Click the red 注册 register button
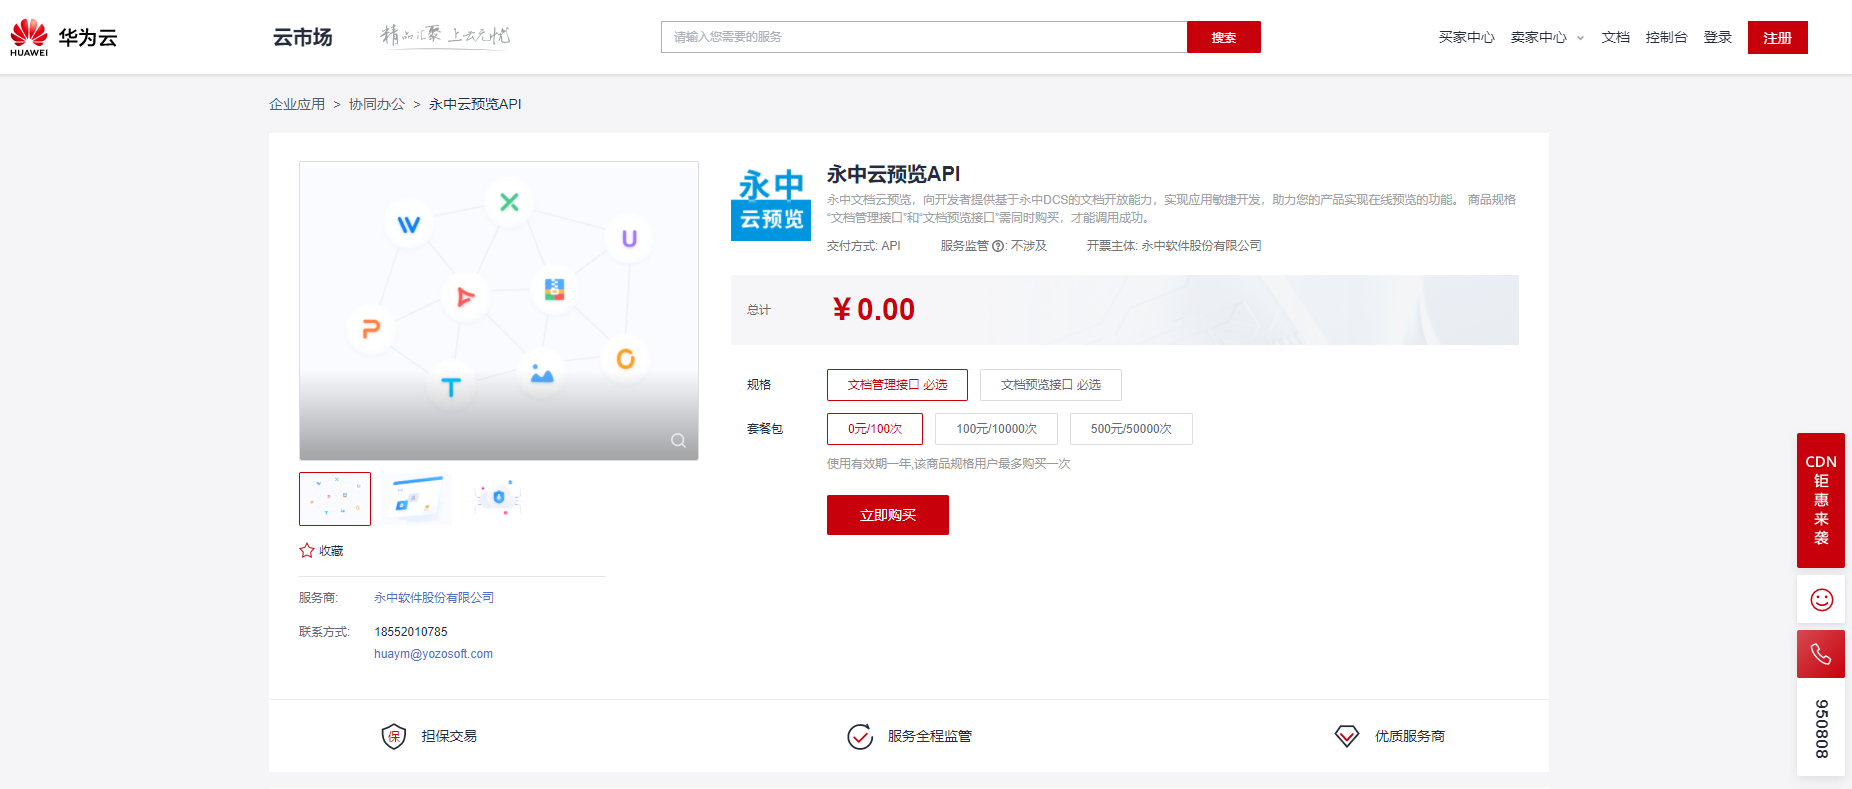 coord(1777,37)
